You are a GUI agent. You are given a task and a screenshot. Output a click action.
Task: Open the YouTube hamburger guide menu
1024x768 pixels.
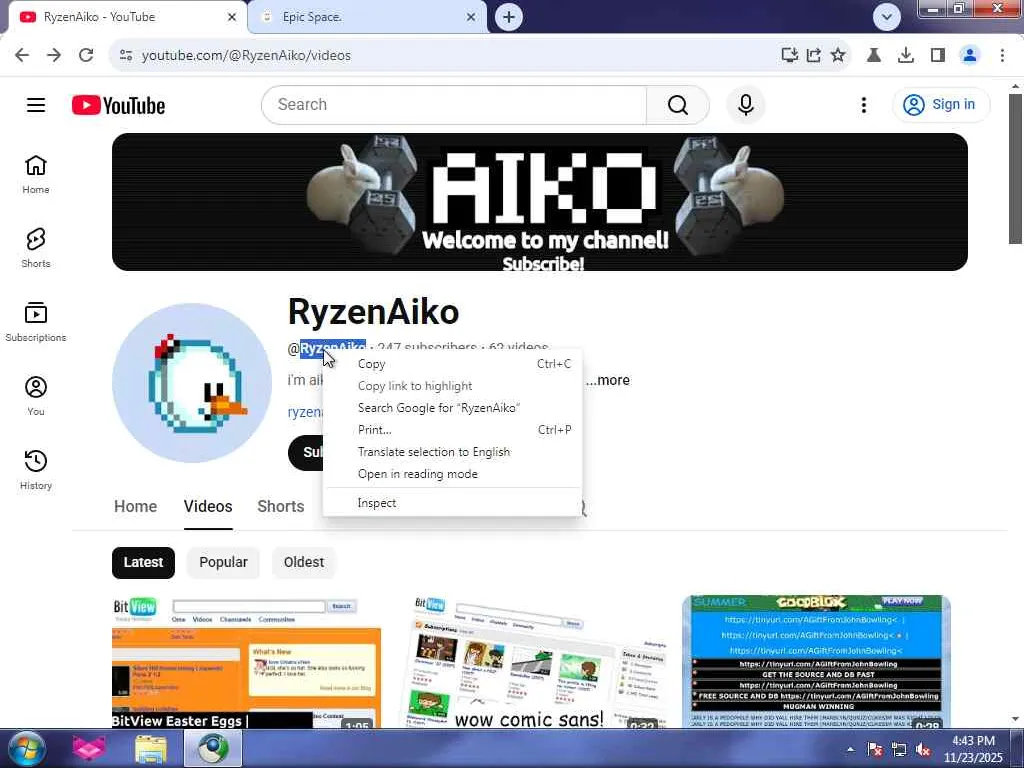[36, 105]
